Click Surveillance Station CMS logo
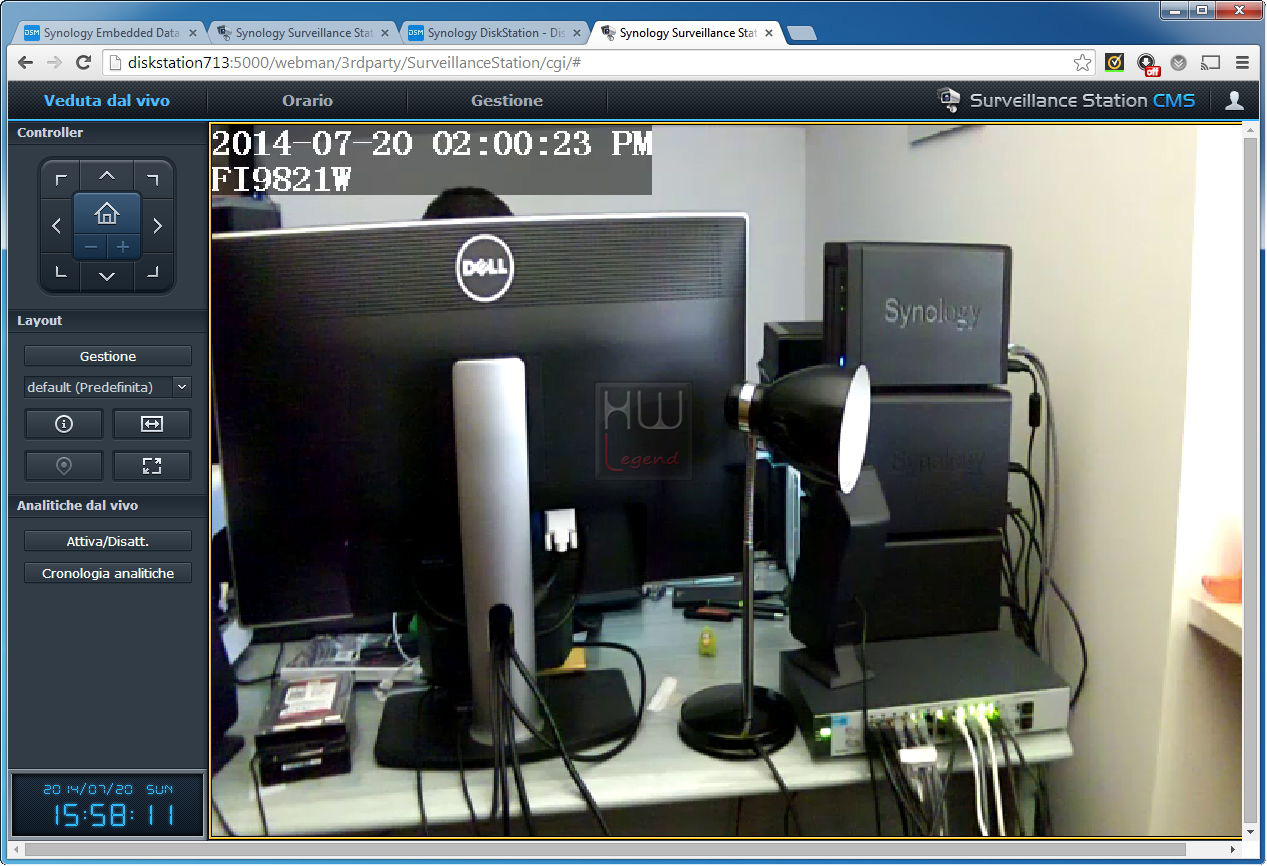 (x=1065, y=100)
